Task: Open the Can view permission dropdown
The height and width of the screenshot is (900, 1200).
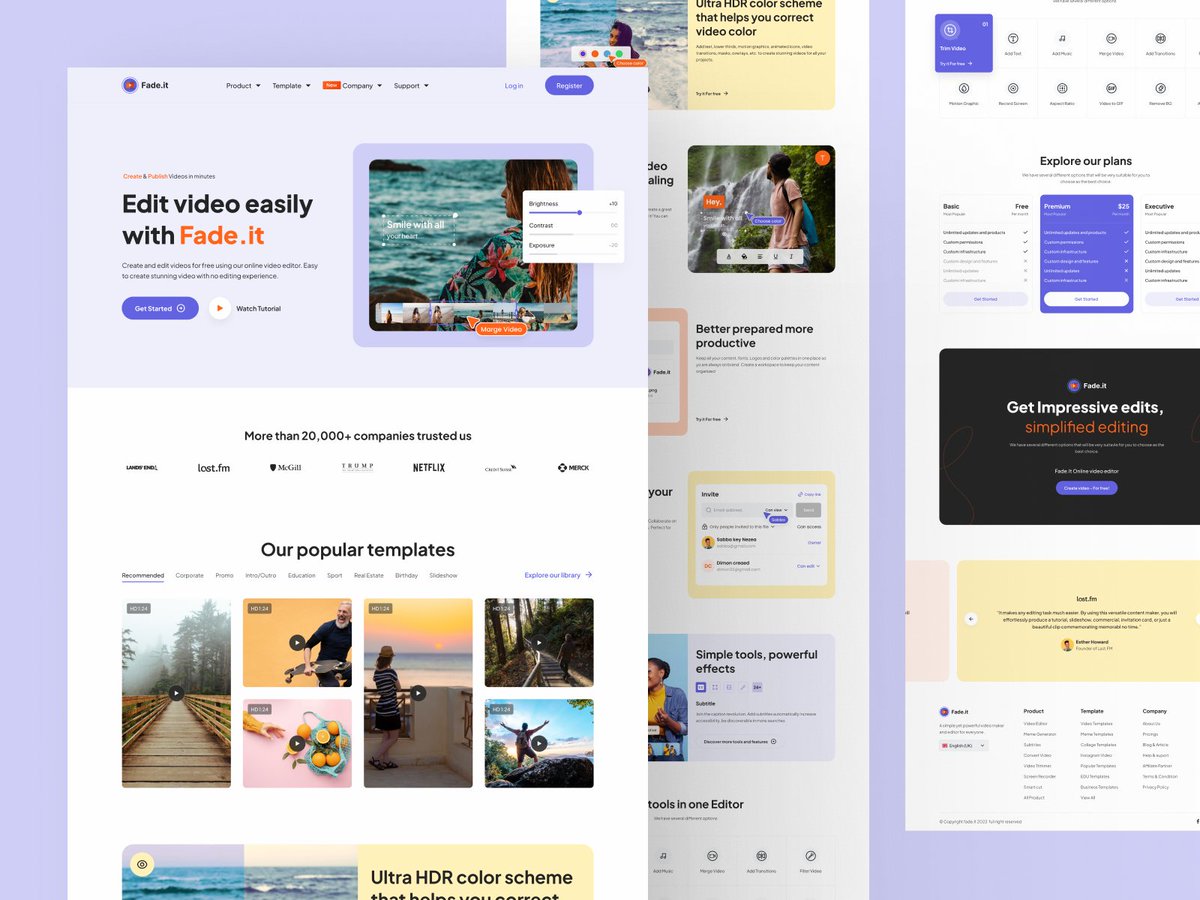Action: (x=776, y=509)
